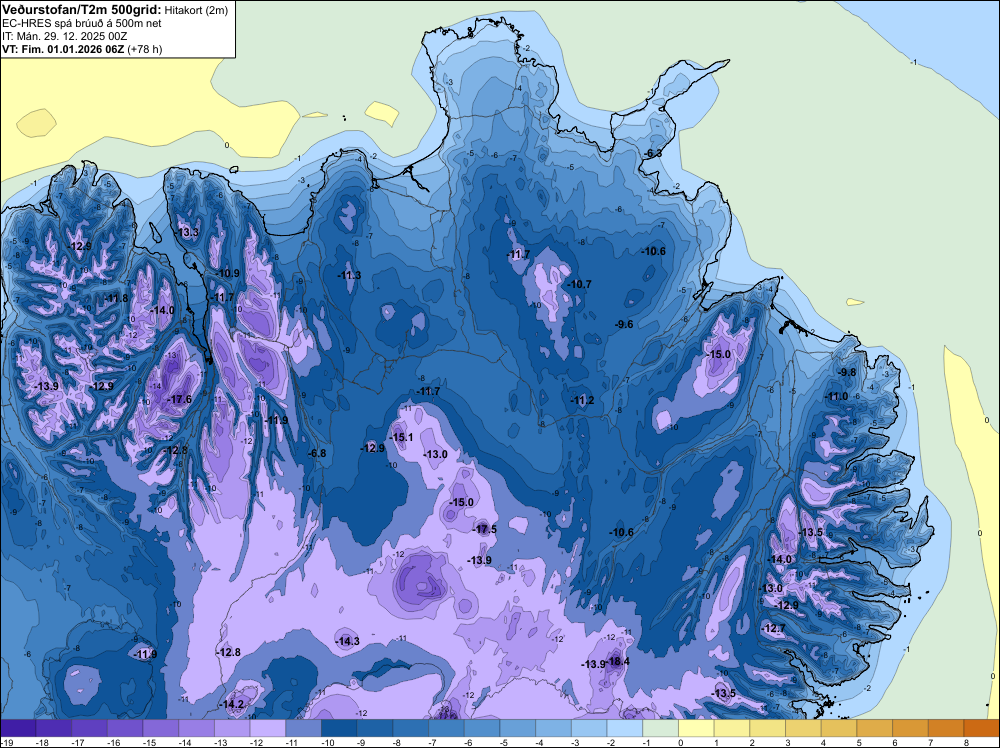Select the -14.2 temperature value
The image size is (1000, 748).
click(232, 704)
